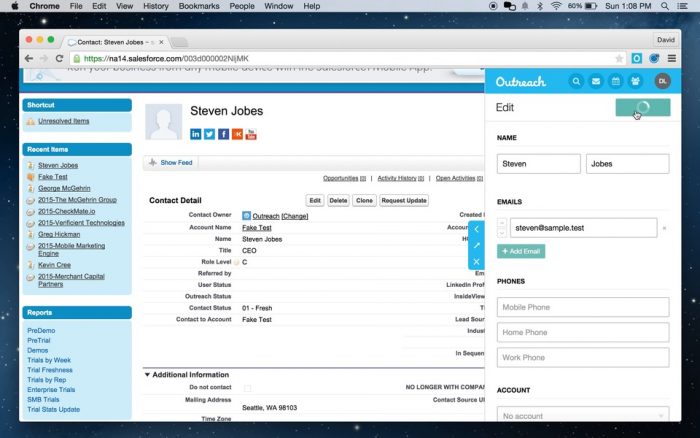Open macOS Spotlight search

pos(665,6)
